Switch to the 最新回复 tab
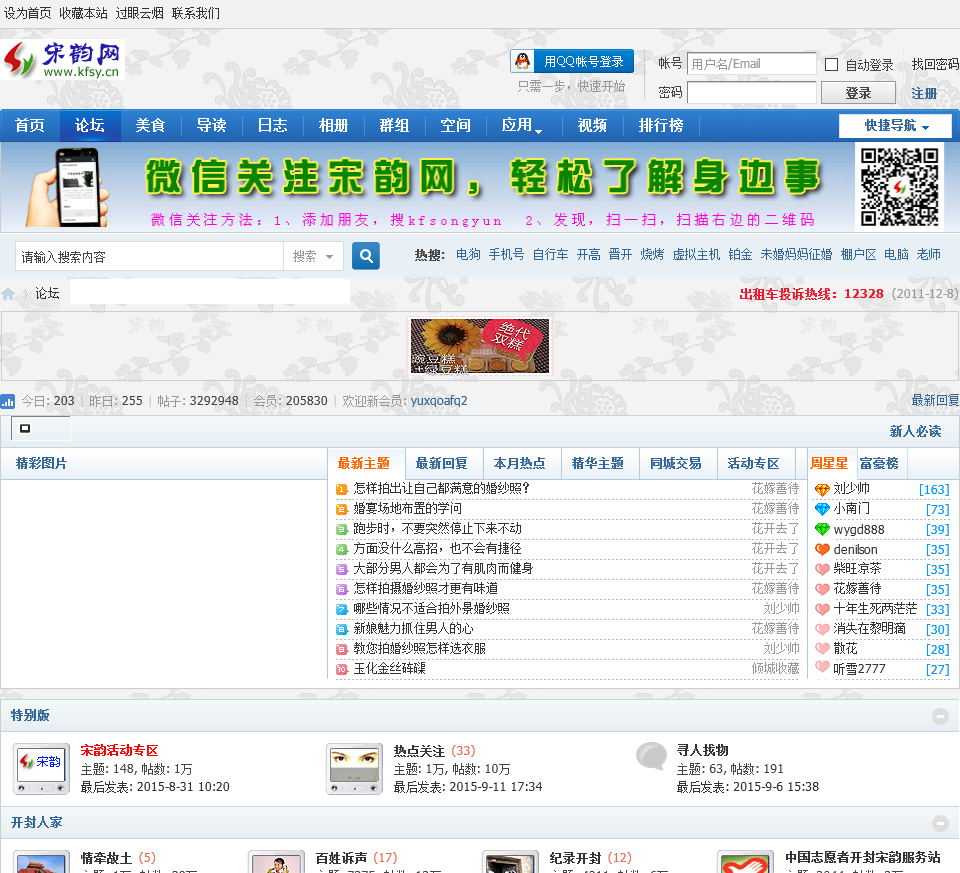Screen dimensions: 960x873 point(441,463)
